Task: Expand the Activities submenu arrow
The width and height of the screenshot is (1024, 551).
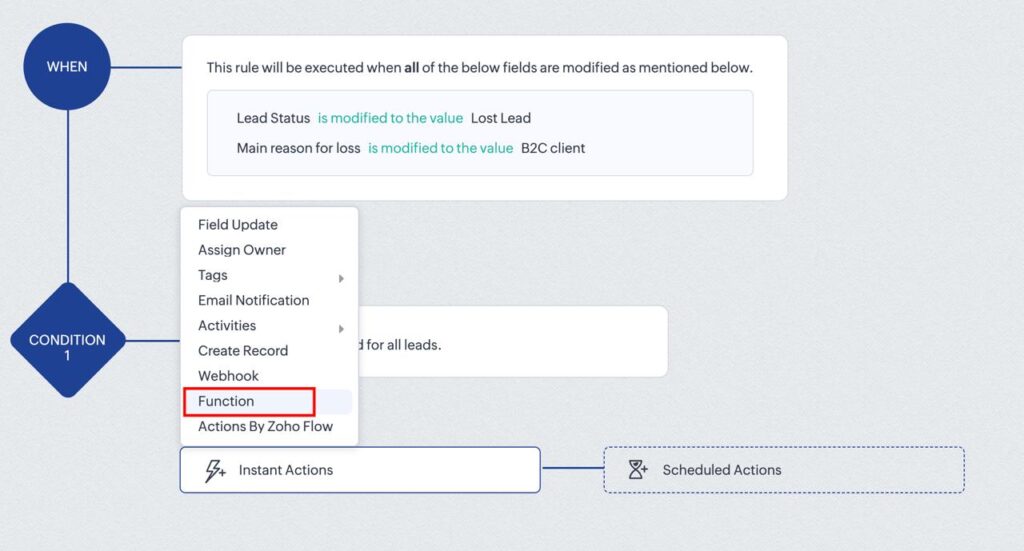Action: click(x=341, y=328)
